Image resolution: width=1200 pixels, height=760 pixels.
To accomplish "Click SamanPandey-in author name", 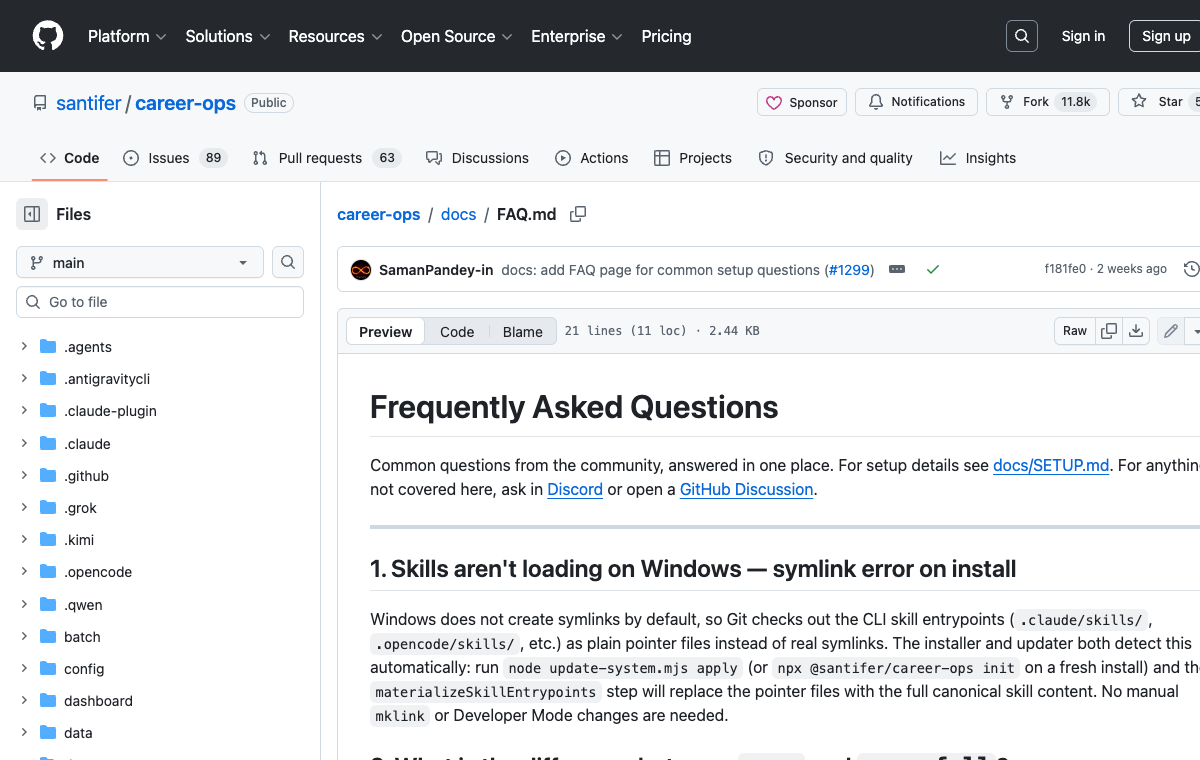I will click(x=436, y=270).
